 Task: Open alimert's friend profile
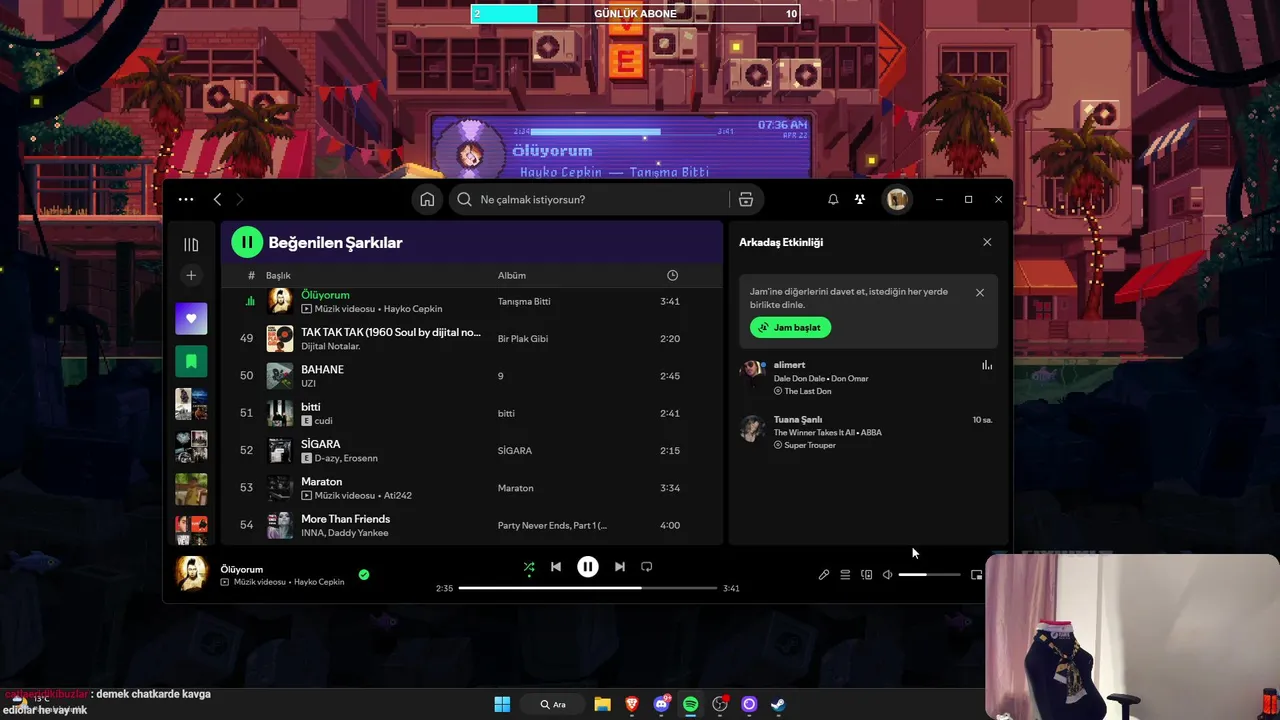pos(789,365)
